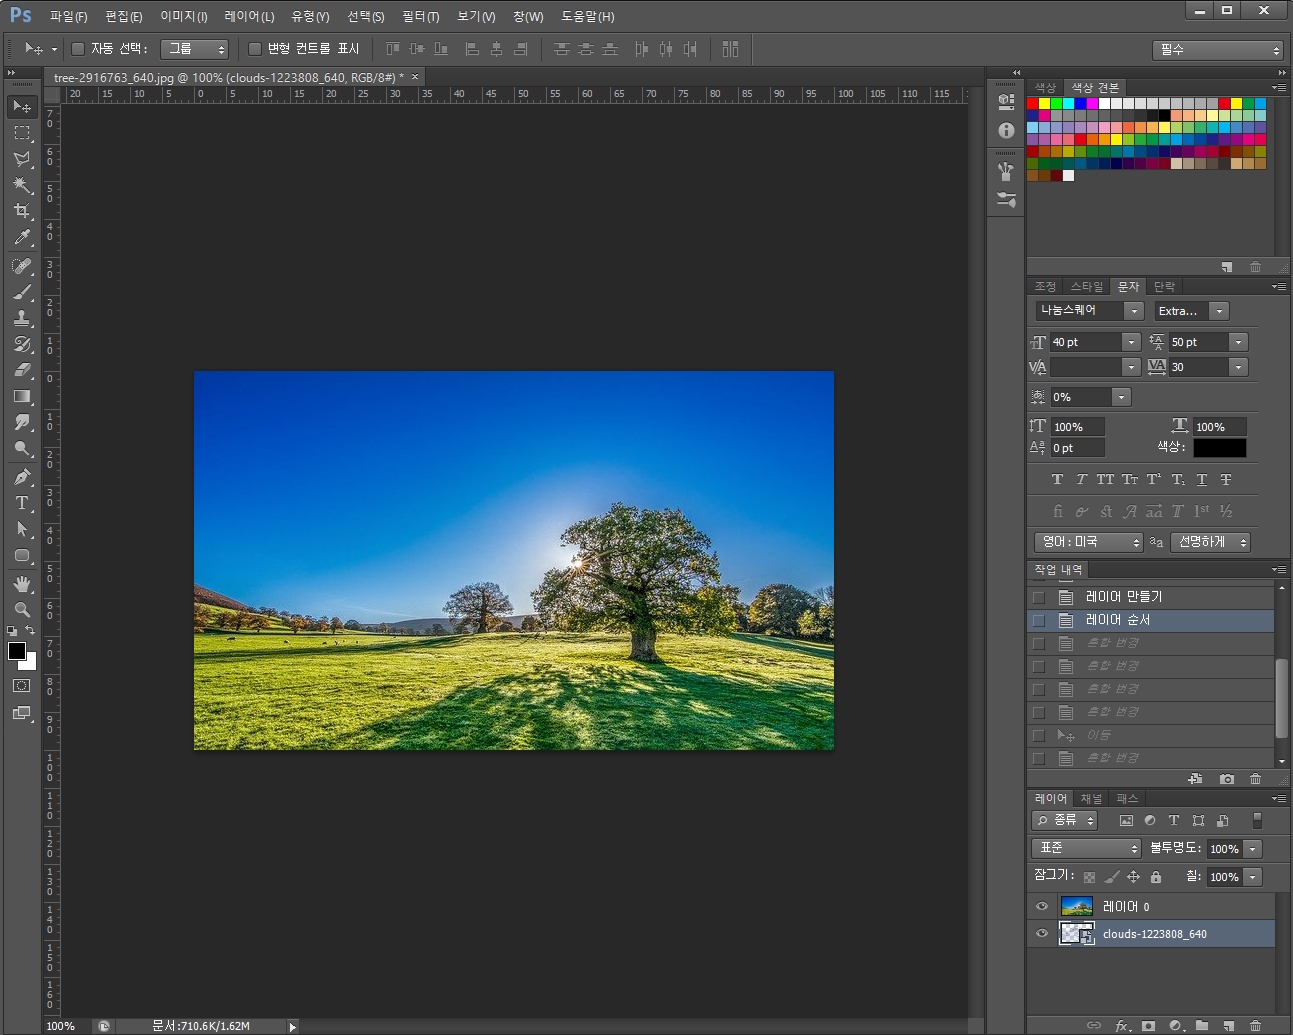Select the Clone Stamp tool
Viewport: 1293px width, 1035px height.
click(22, 318)
